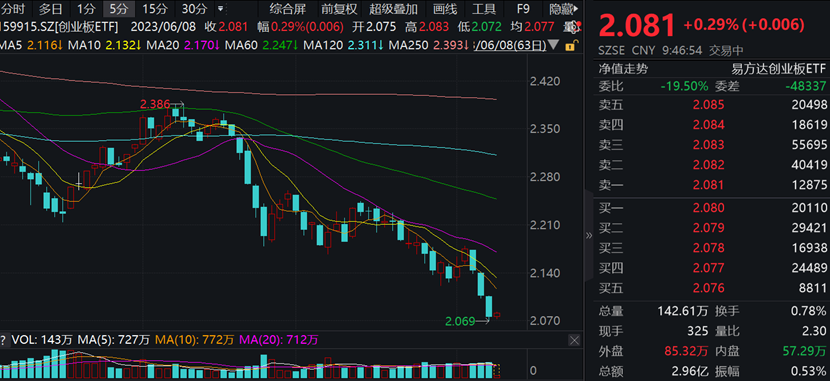The height and width of the screenshot is (381, 830).
Task: Select the MA(20): 712万 volume label
Action: coord(279,339)
